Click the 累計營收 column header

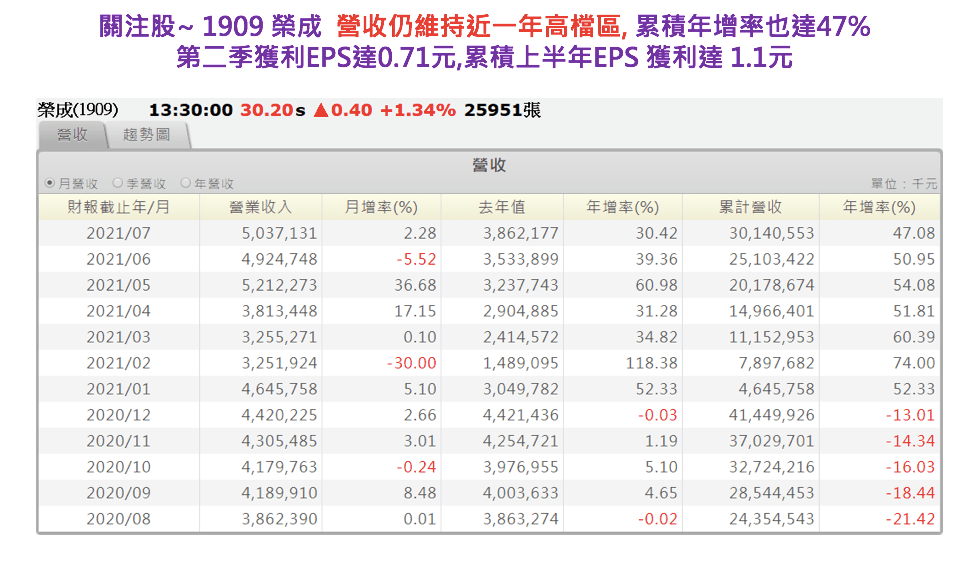[750, 207]
